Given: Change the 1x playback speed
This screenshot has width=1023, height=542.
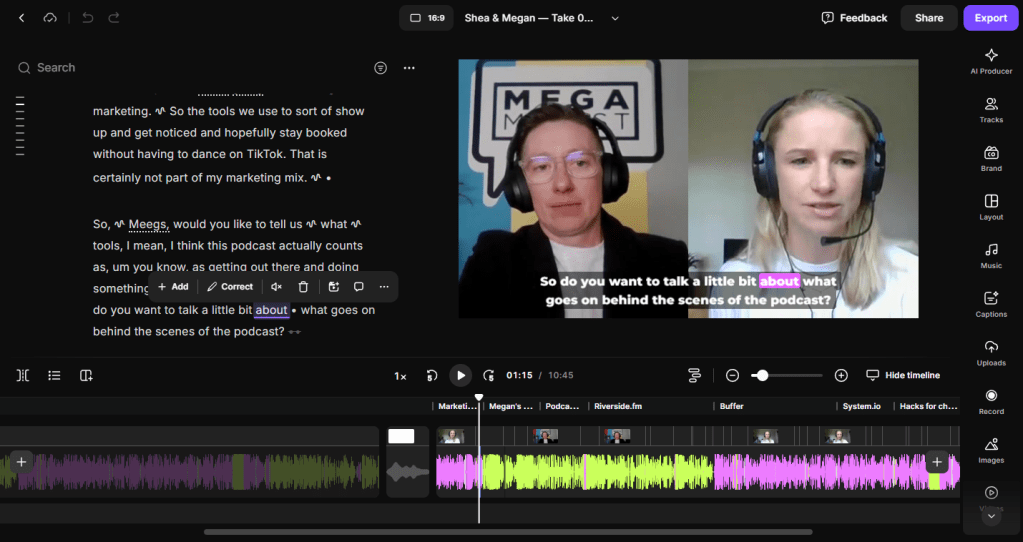Looking at the screenshot, I should 400,376.
